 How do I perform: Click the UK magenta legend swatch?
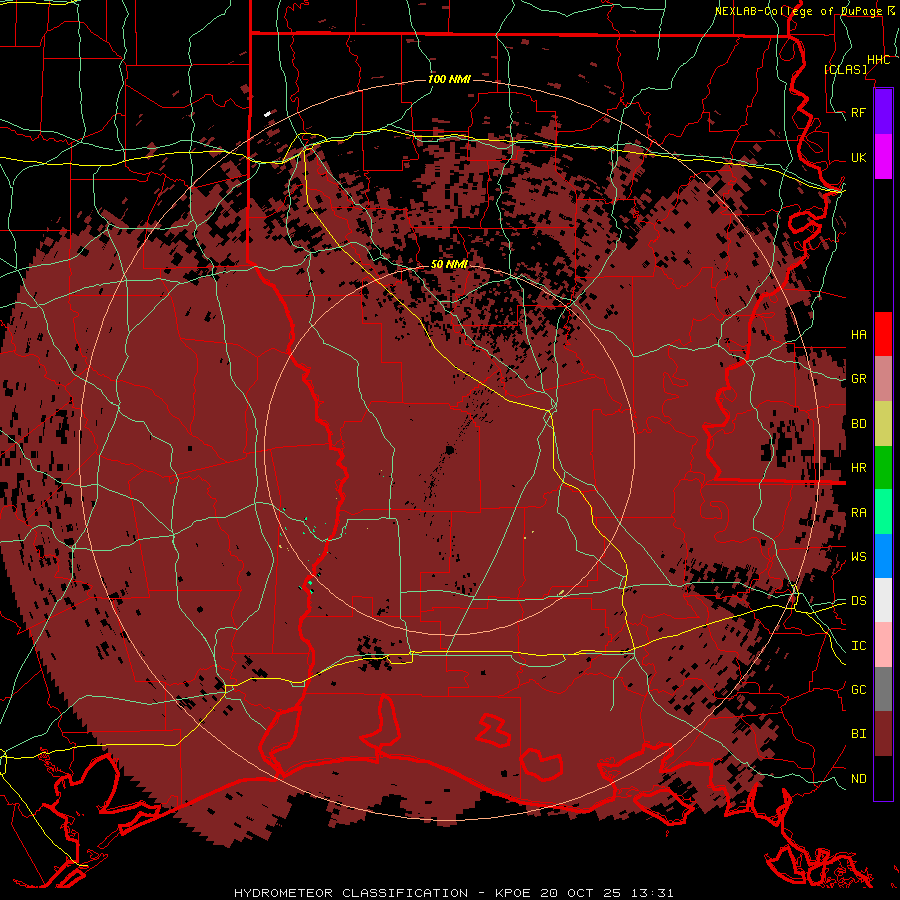point(883,157)
